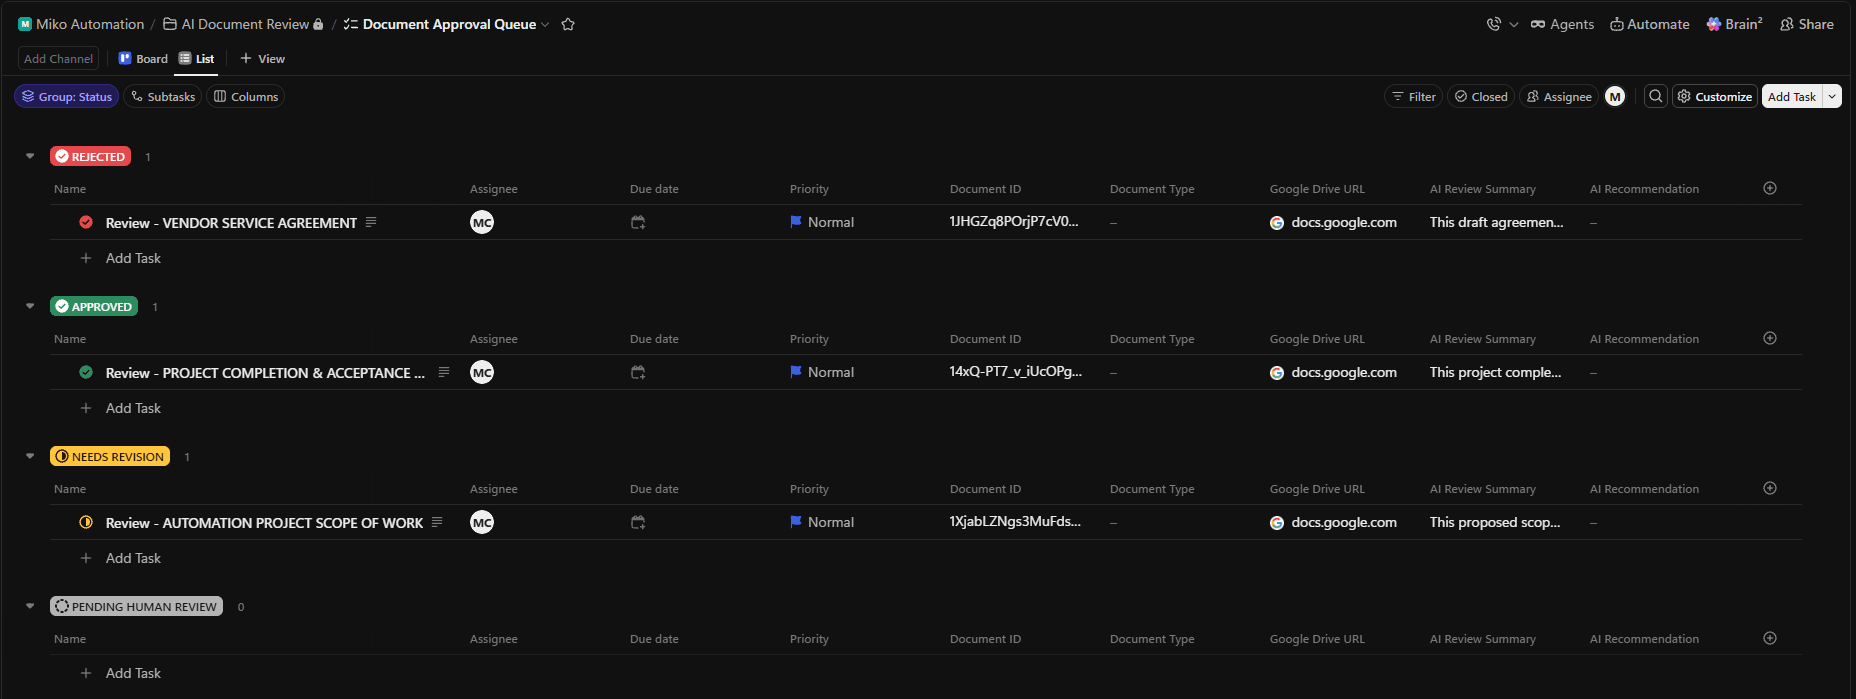Set due date for Automation Project Scope task
This screenshot has height=699, width=1856.
pos(638,522)
